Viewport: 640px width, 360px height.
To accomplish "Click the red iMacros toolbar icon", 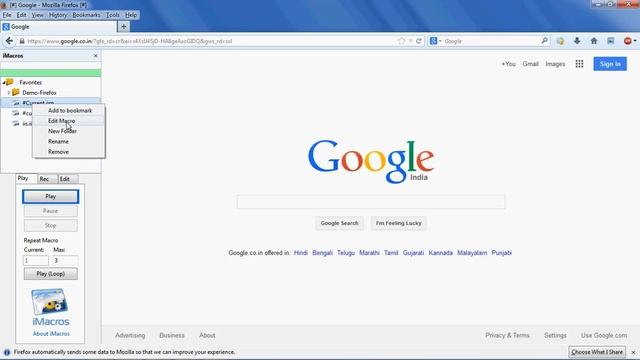I will [627, 41].
